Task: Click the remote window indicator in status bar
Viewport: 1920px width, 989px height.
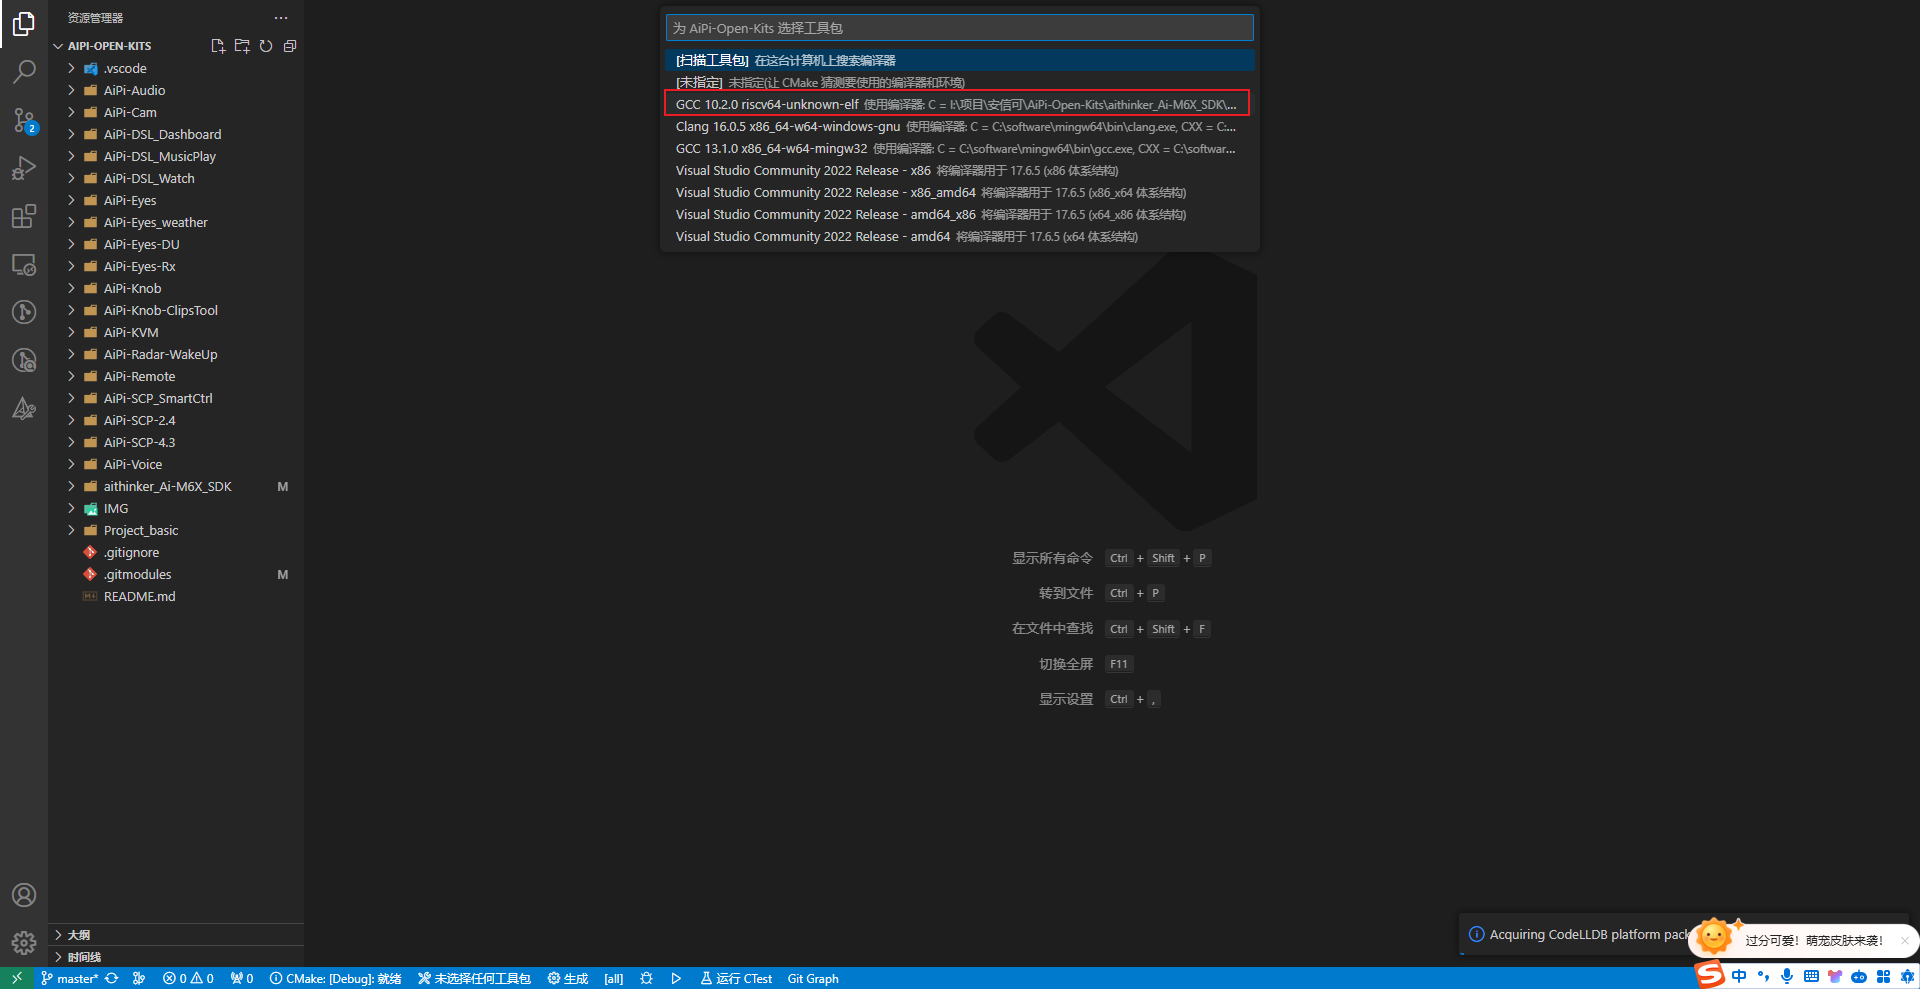Action: point(17,978)
